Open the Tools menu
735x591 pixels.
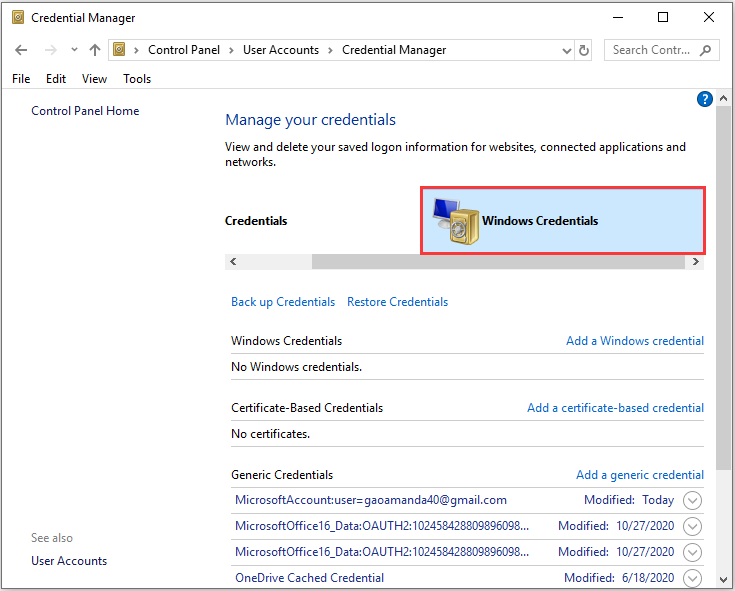[137, 79]
